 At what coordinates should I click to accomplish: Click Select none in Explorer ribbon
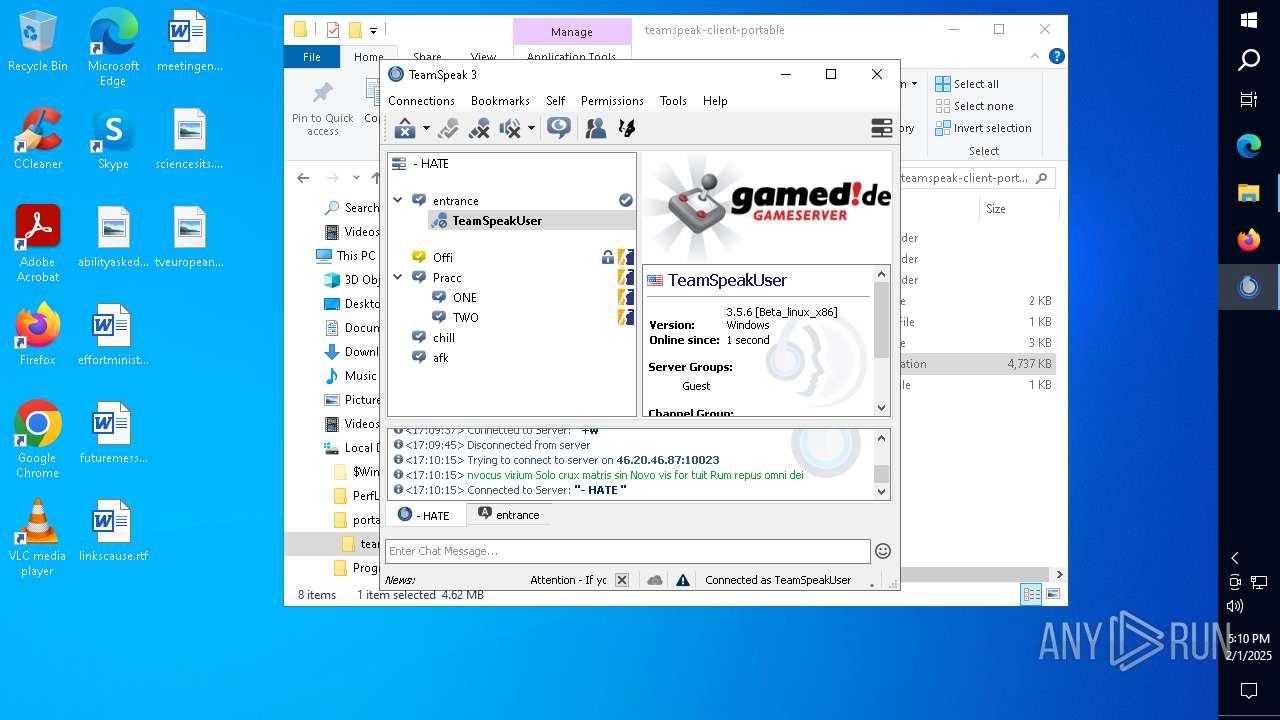pyautogui.click(x=975, y=106)
